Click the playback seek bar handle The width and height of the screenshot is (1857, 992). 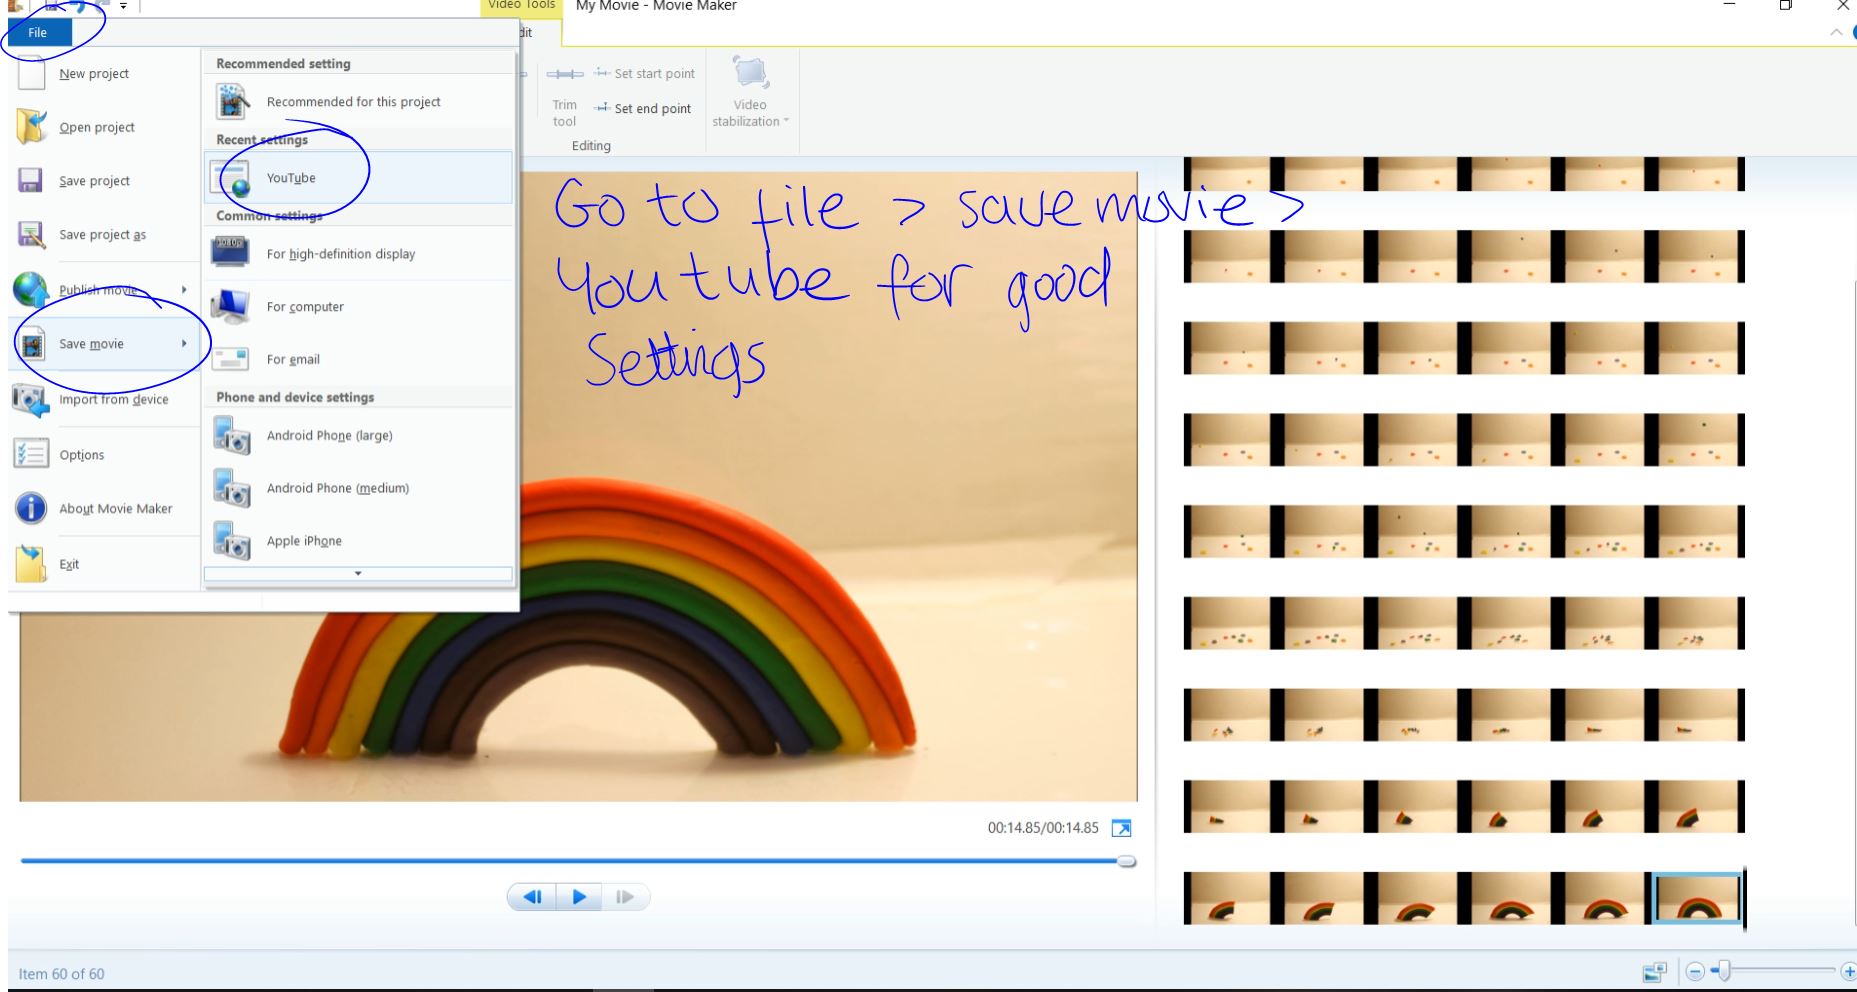click(1127, 861)
